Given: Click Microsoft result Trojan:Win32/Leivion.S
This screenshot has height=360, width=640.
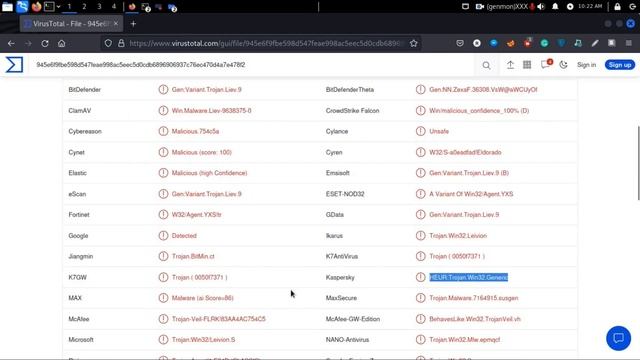Looking at the screenshot, I should pyautogui.click(x=203, y=340).
